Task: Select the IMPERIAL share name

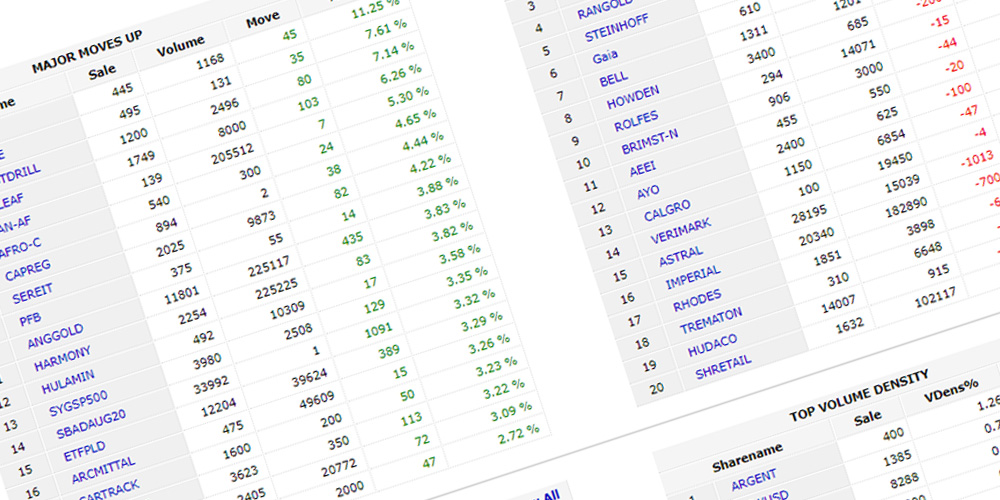Action: [x=692, y=278]
